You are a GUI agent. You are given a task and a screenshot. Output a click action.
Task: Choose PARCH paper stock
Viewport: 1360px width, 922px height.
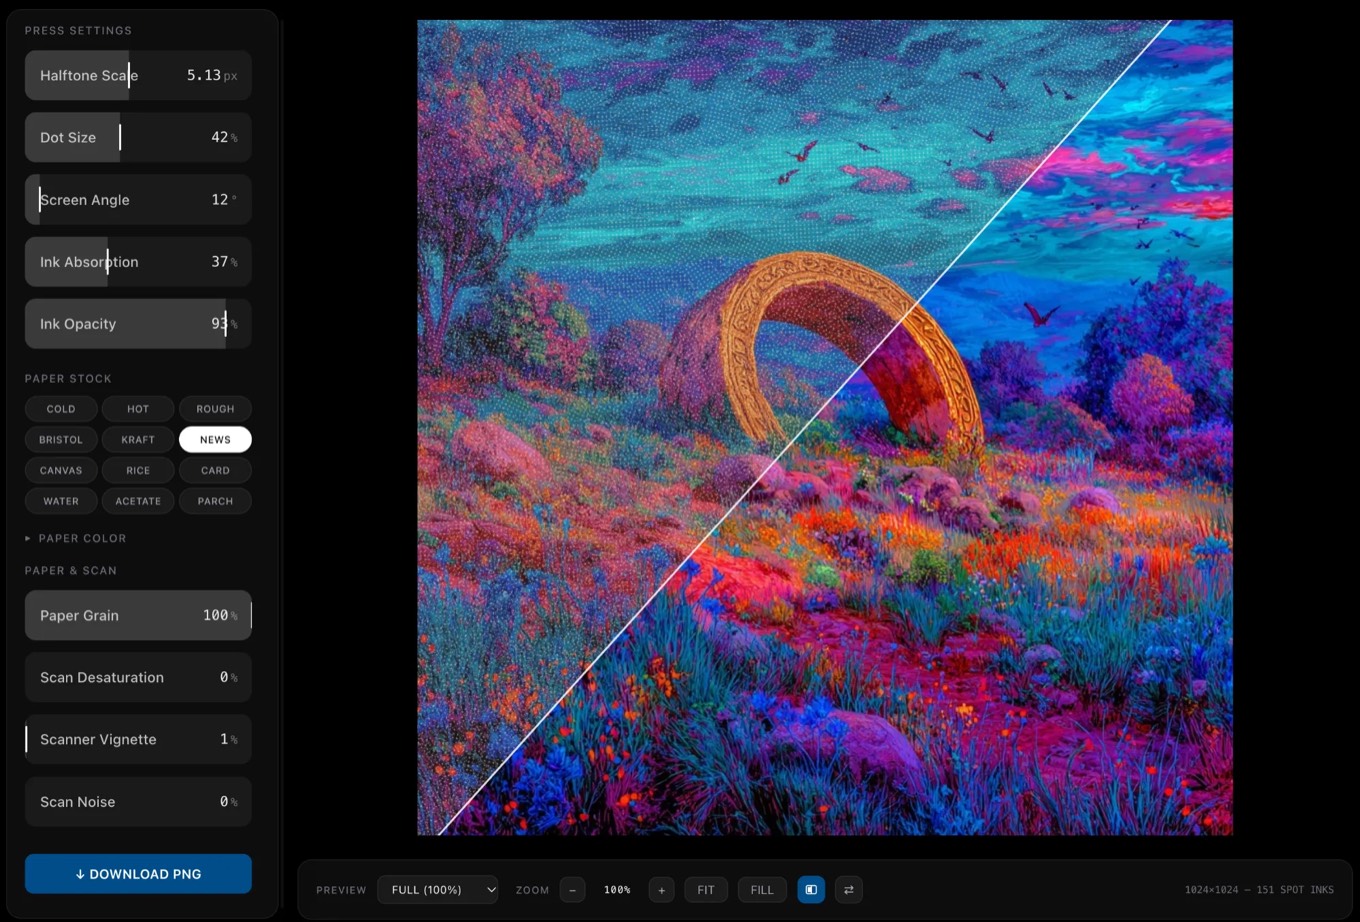[x=215, y=501]
